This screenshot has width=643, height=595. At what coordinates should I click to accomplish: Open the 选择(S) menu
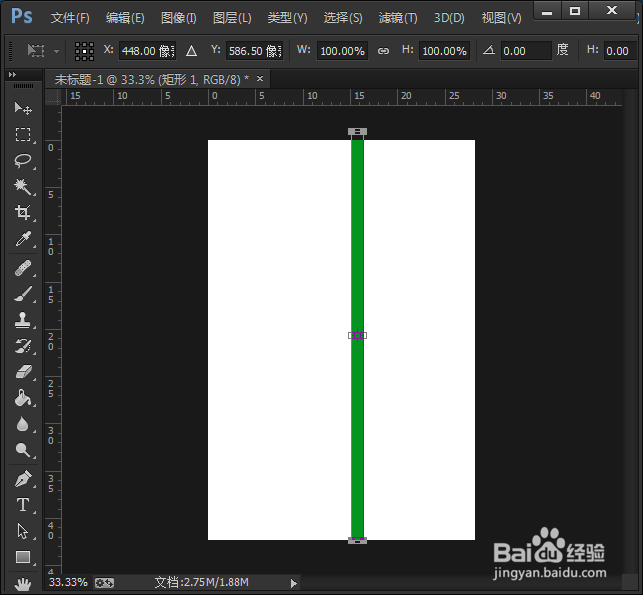point(343,18)
